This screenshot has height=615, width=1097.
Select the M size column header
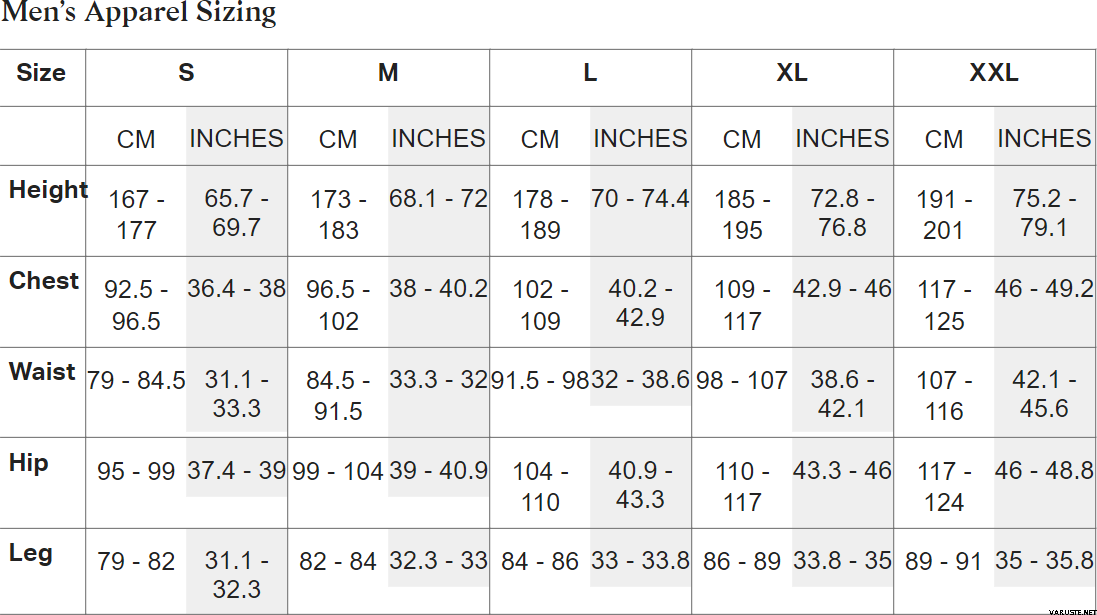click(388, 73)
